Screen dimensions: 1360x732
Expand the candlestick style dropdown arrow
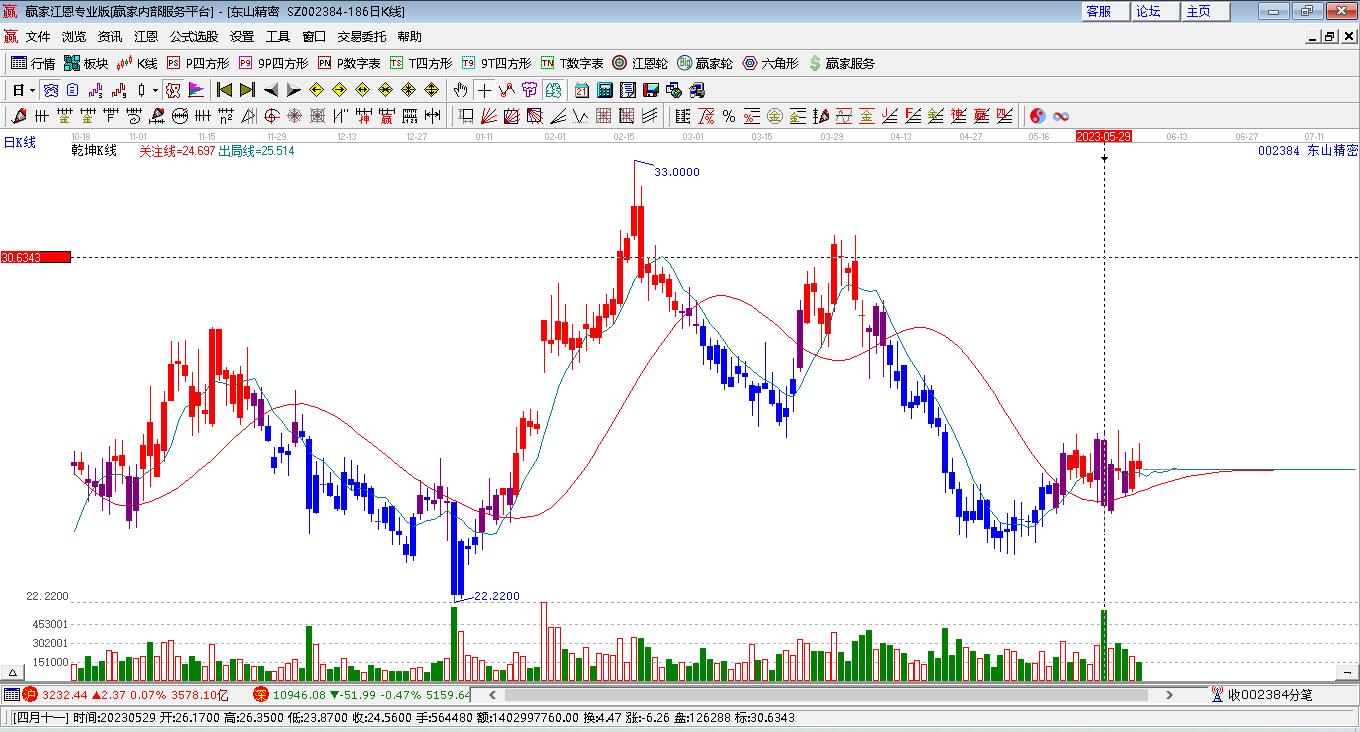pos(155,90)
